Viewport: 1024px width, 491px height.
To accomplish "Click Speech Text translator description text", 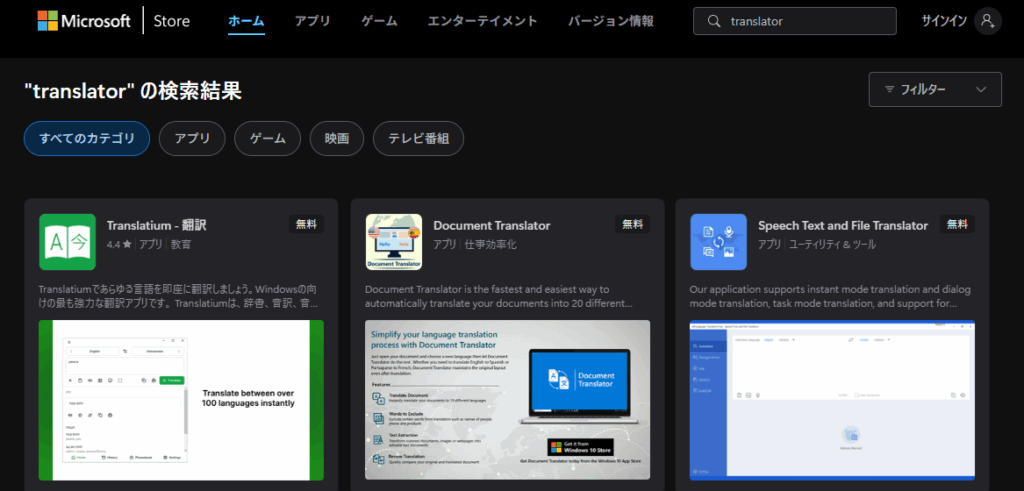I will coord(830,296).
